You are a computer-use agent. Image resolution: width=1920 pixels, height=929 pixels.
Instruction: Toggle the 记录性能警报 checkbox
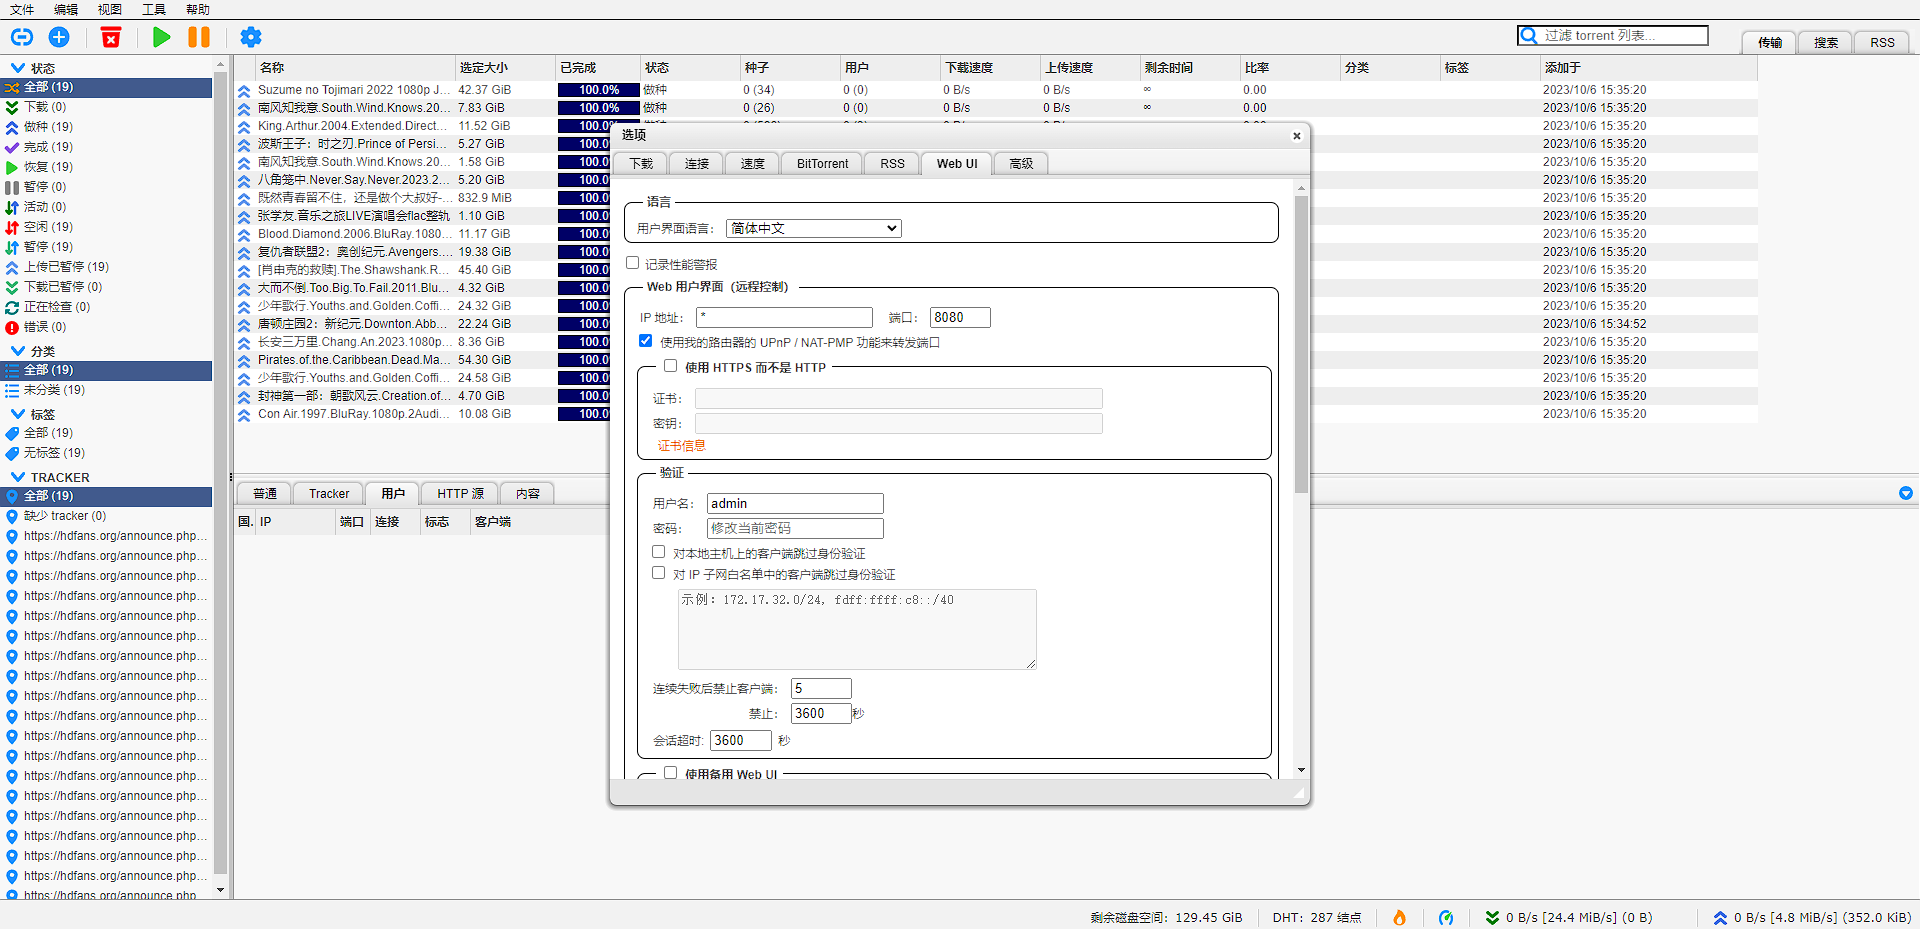click(x=633, y=263)
